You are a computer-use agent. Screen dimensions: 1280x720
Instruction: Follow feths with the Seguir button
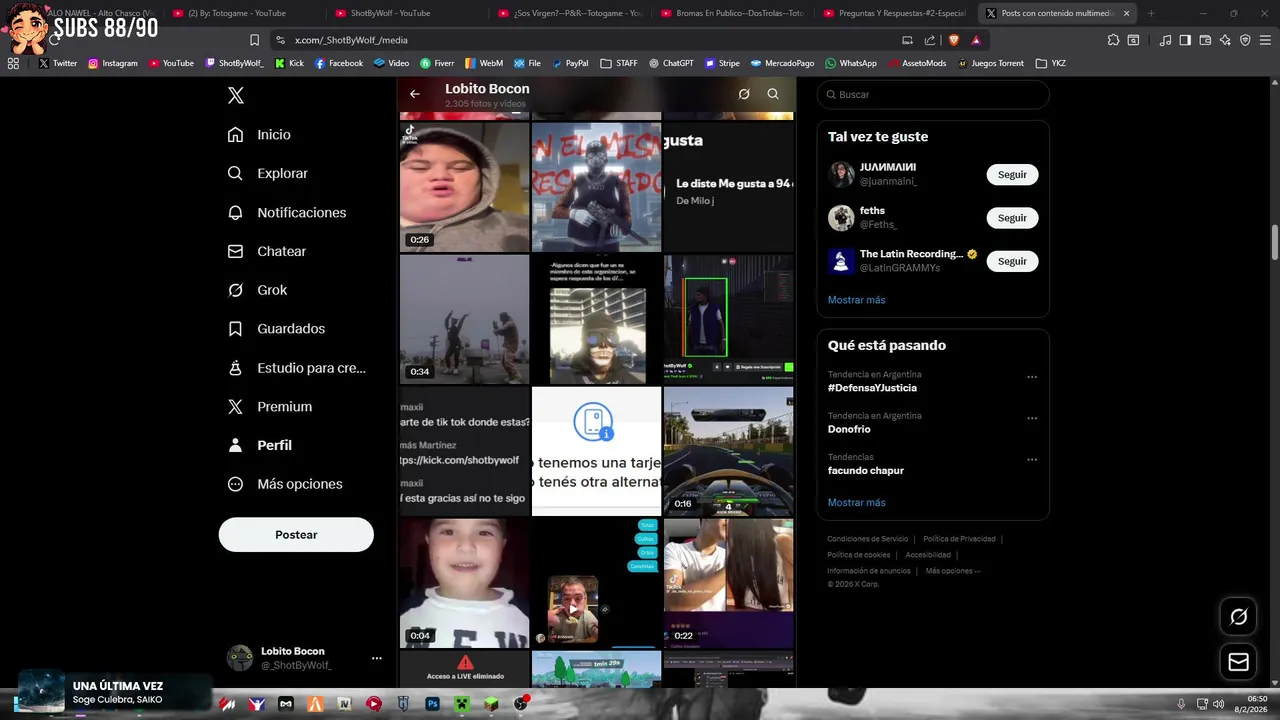[1012, 218]
